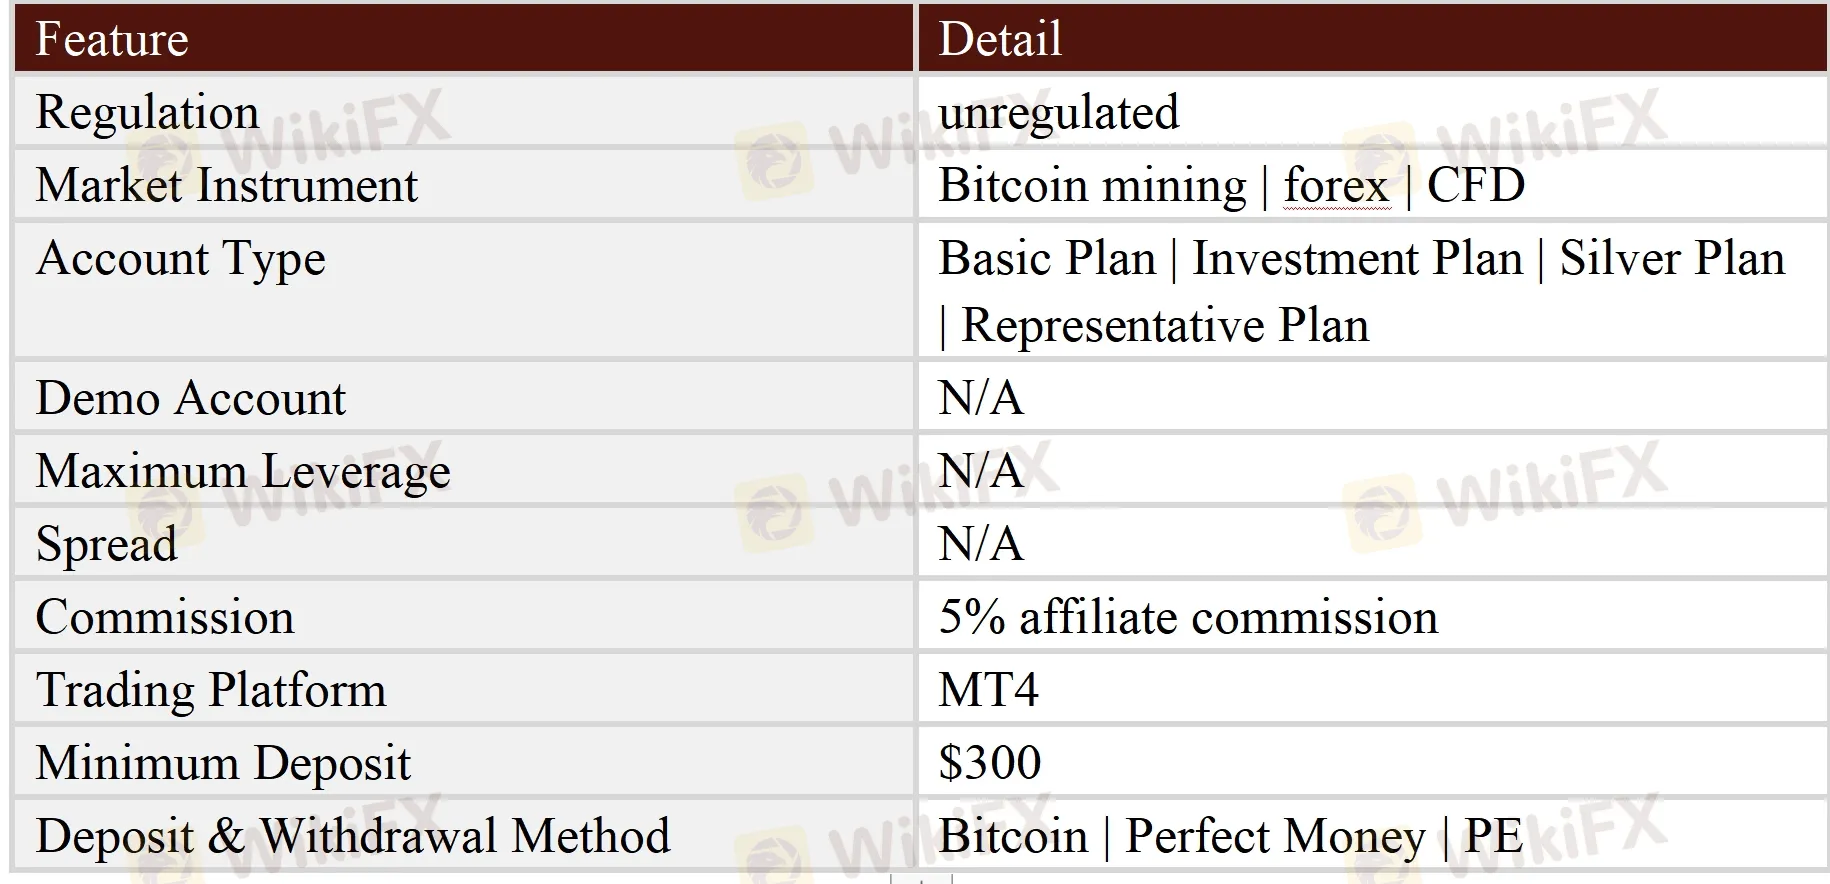The height and width of the screenshot is (884, 1830).
Task: Click the $300 minimum deposit value
Action: coord(990,763)
